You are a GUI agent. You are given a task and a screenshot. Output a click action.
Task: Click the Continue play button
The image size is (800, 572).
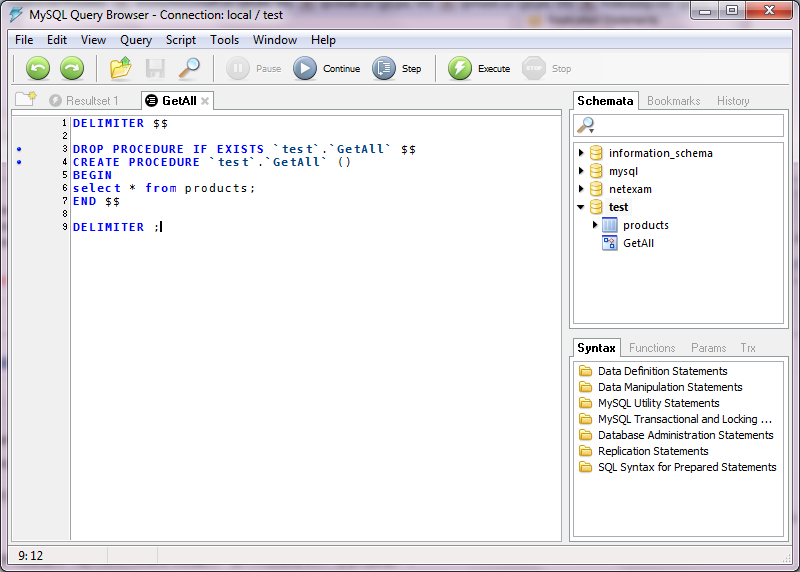tap(327, 68)
